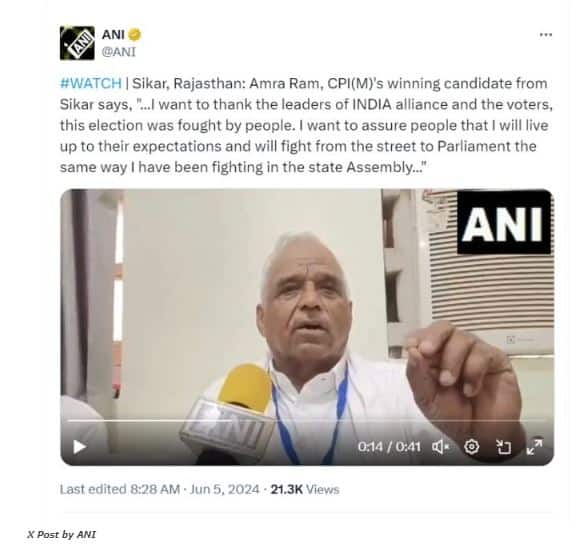Click the gold verified badge next to ANI

134,35
